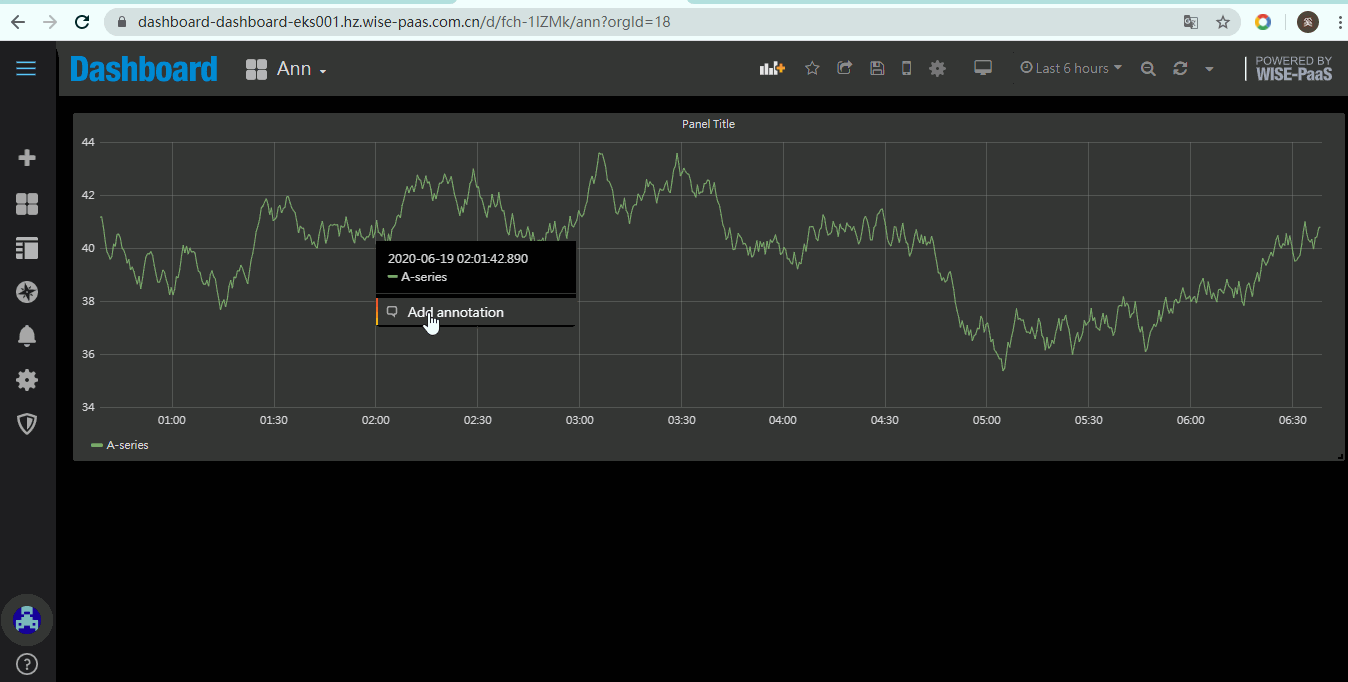The image size is (1348, 682).
Task: Open the Panel Title menu
Action: point(708,124)
